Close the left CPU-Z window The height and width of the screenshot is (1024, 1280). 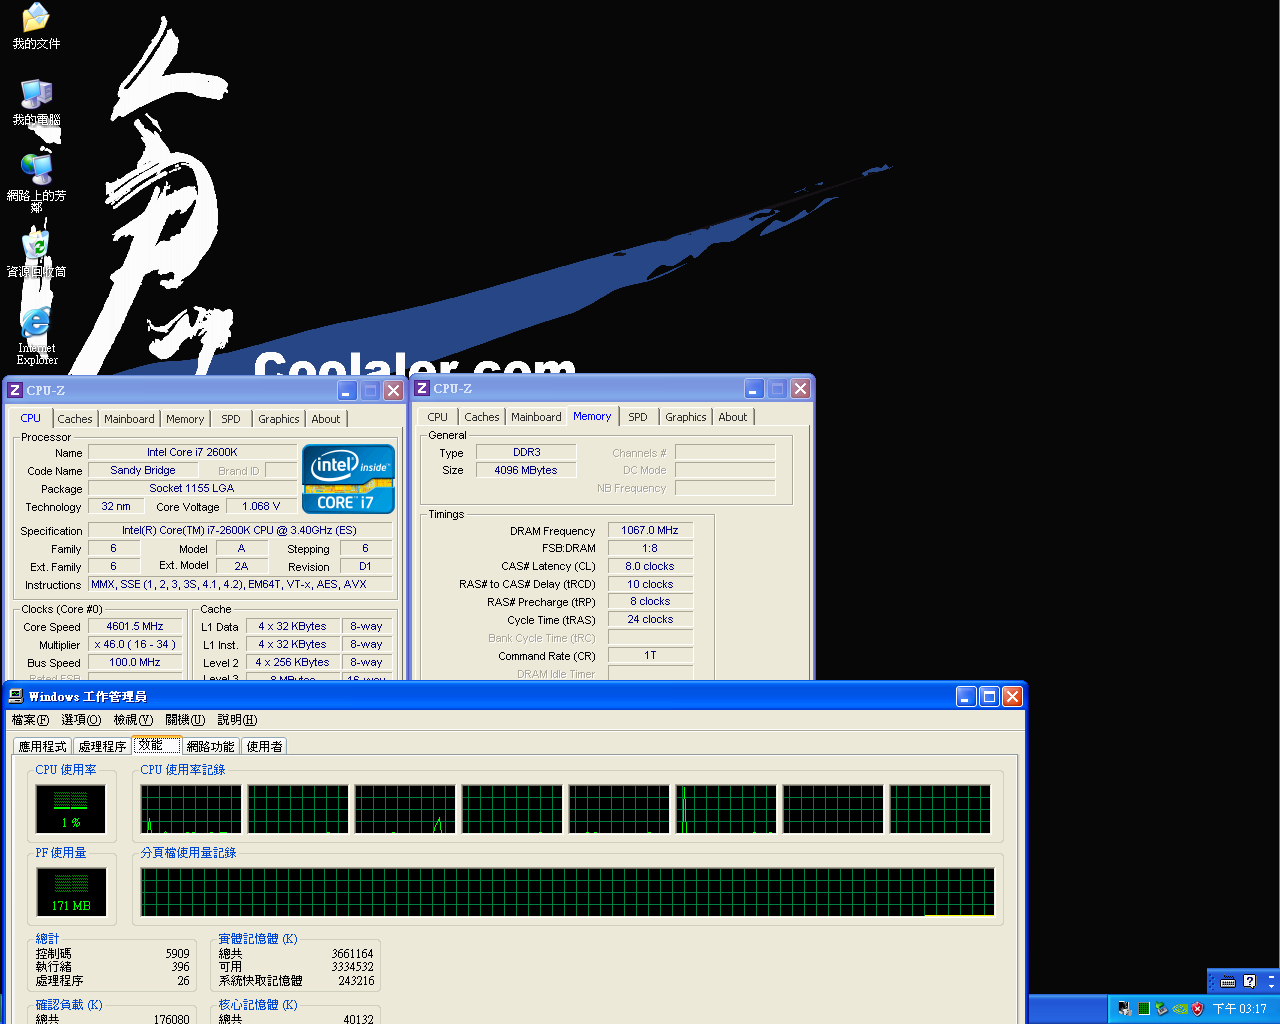click(394, 391)
